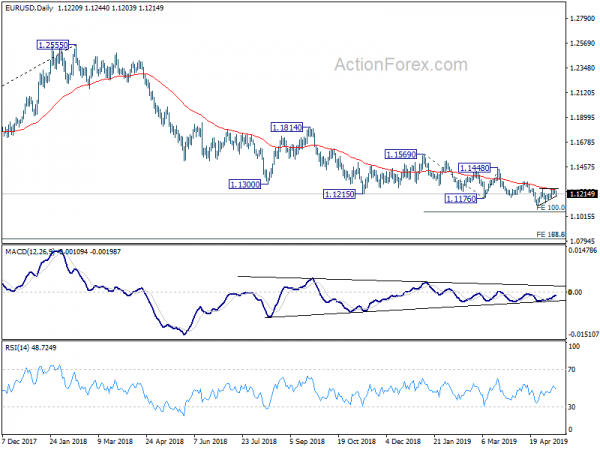Select the 1.12150 price label
The height and width of the screenshot is (450, 600).
point(339,194)
